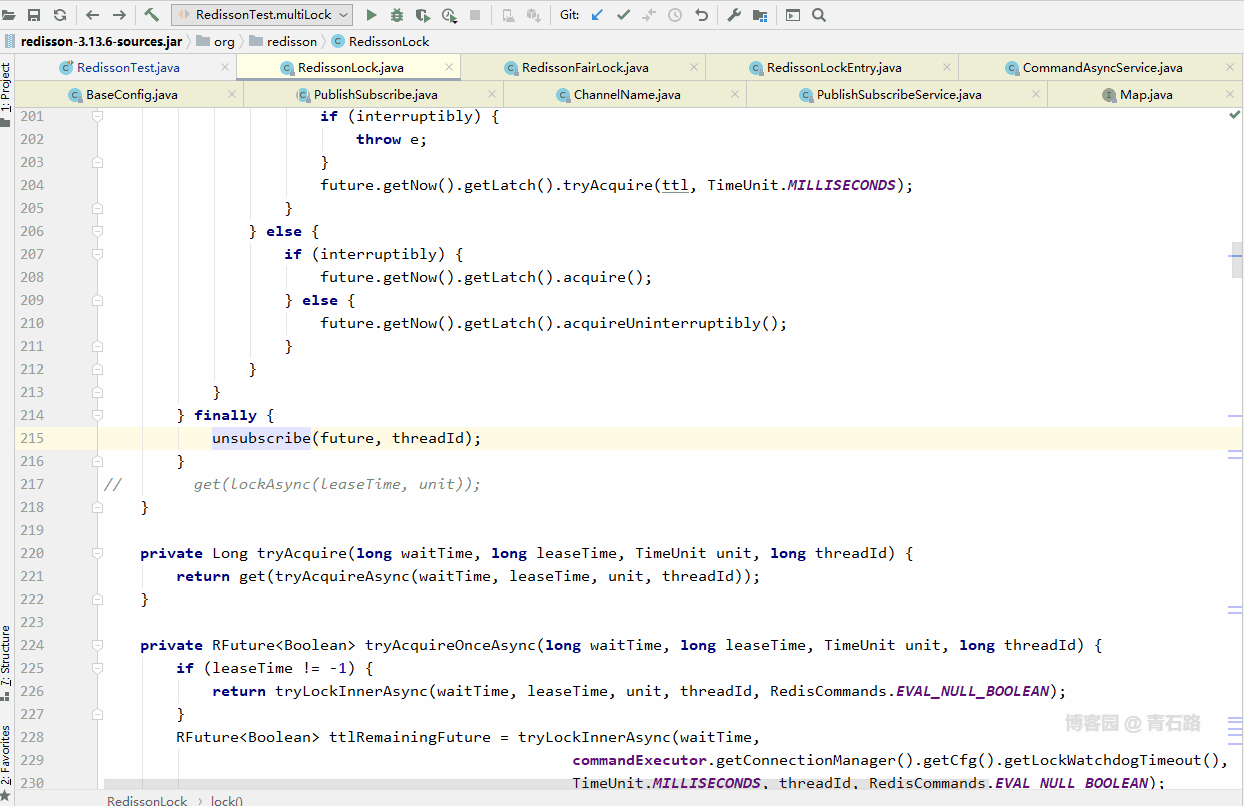Click EVAL_NULL_BOOLEAN constant on line 226
The height and width of the screenshot is (806, 1244).
pyautogui.click(x=974, y=691)
